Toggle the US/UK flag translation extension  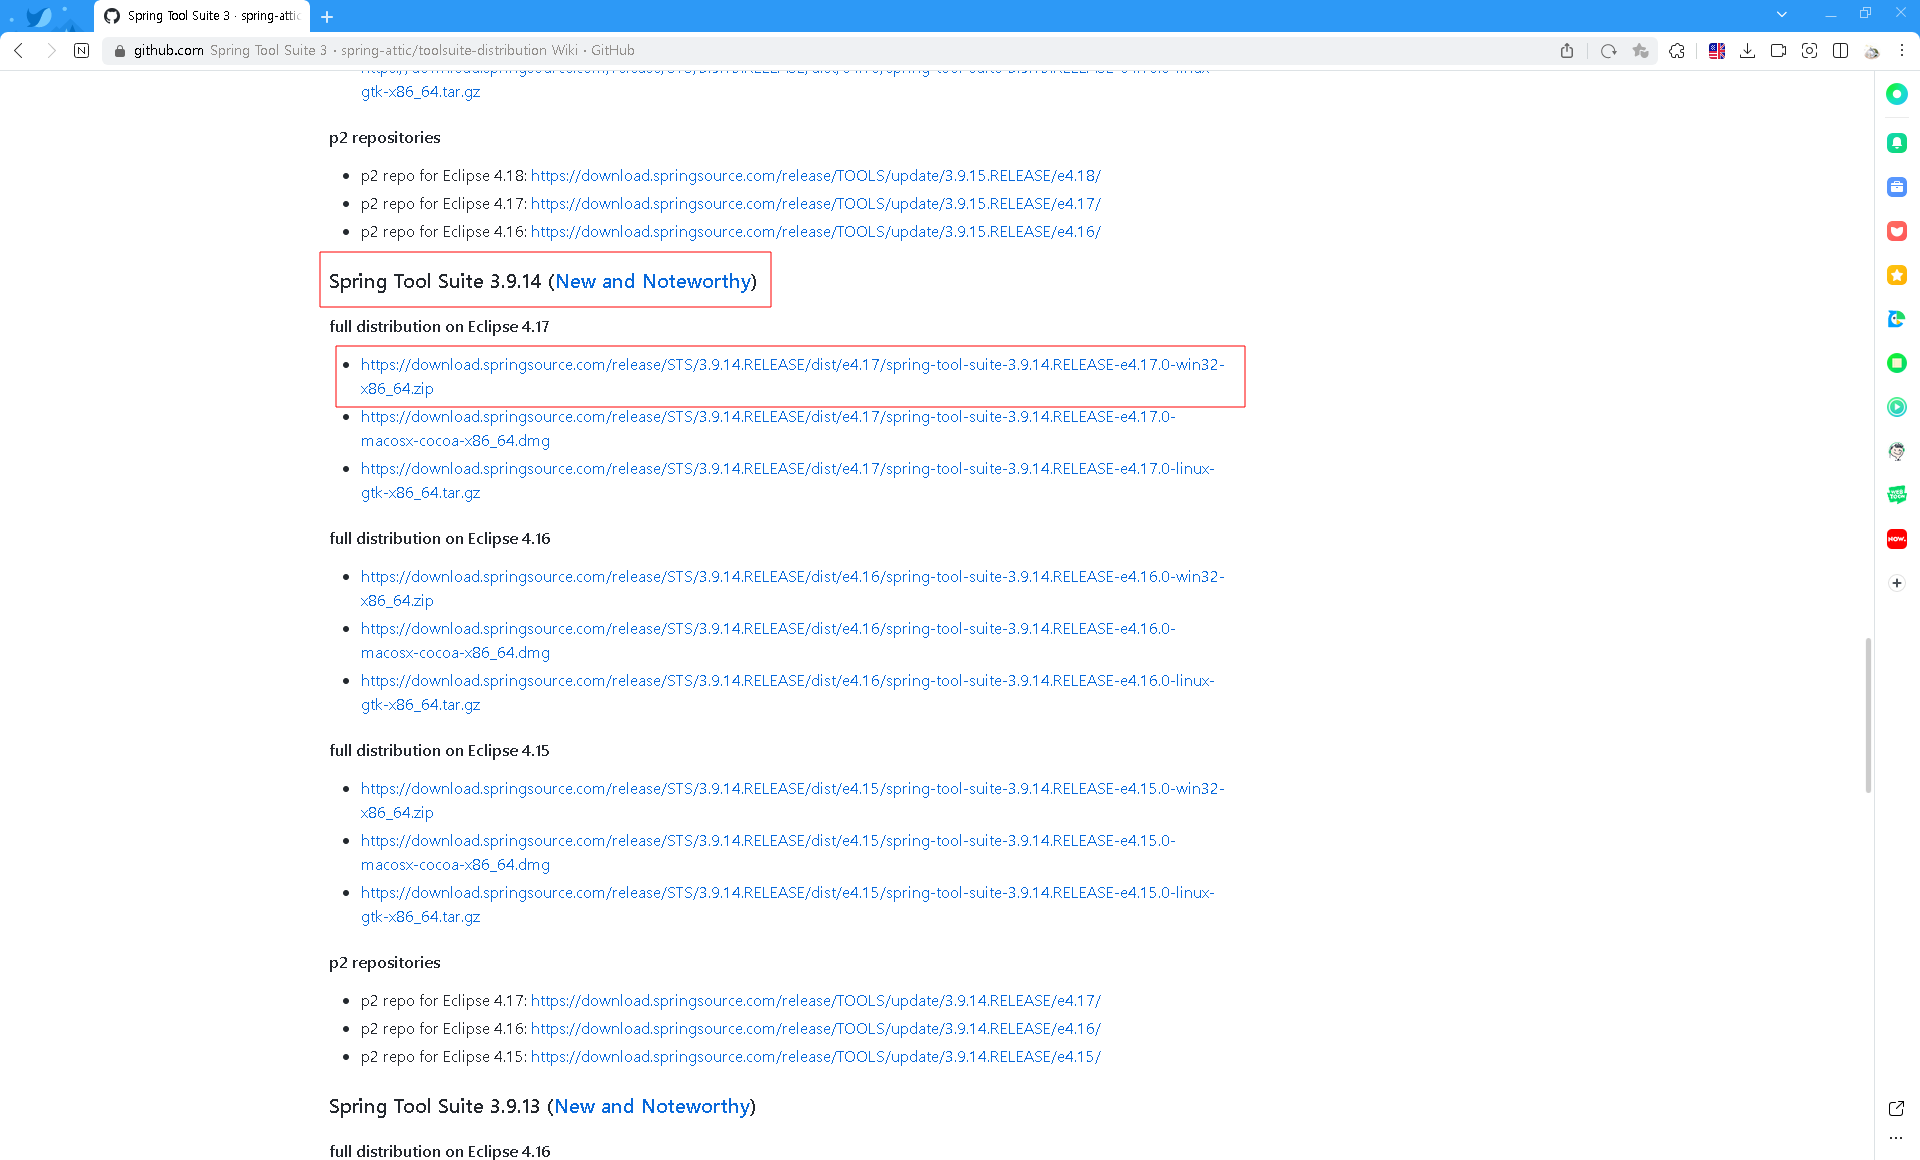(x=1717, y=51)
